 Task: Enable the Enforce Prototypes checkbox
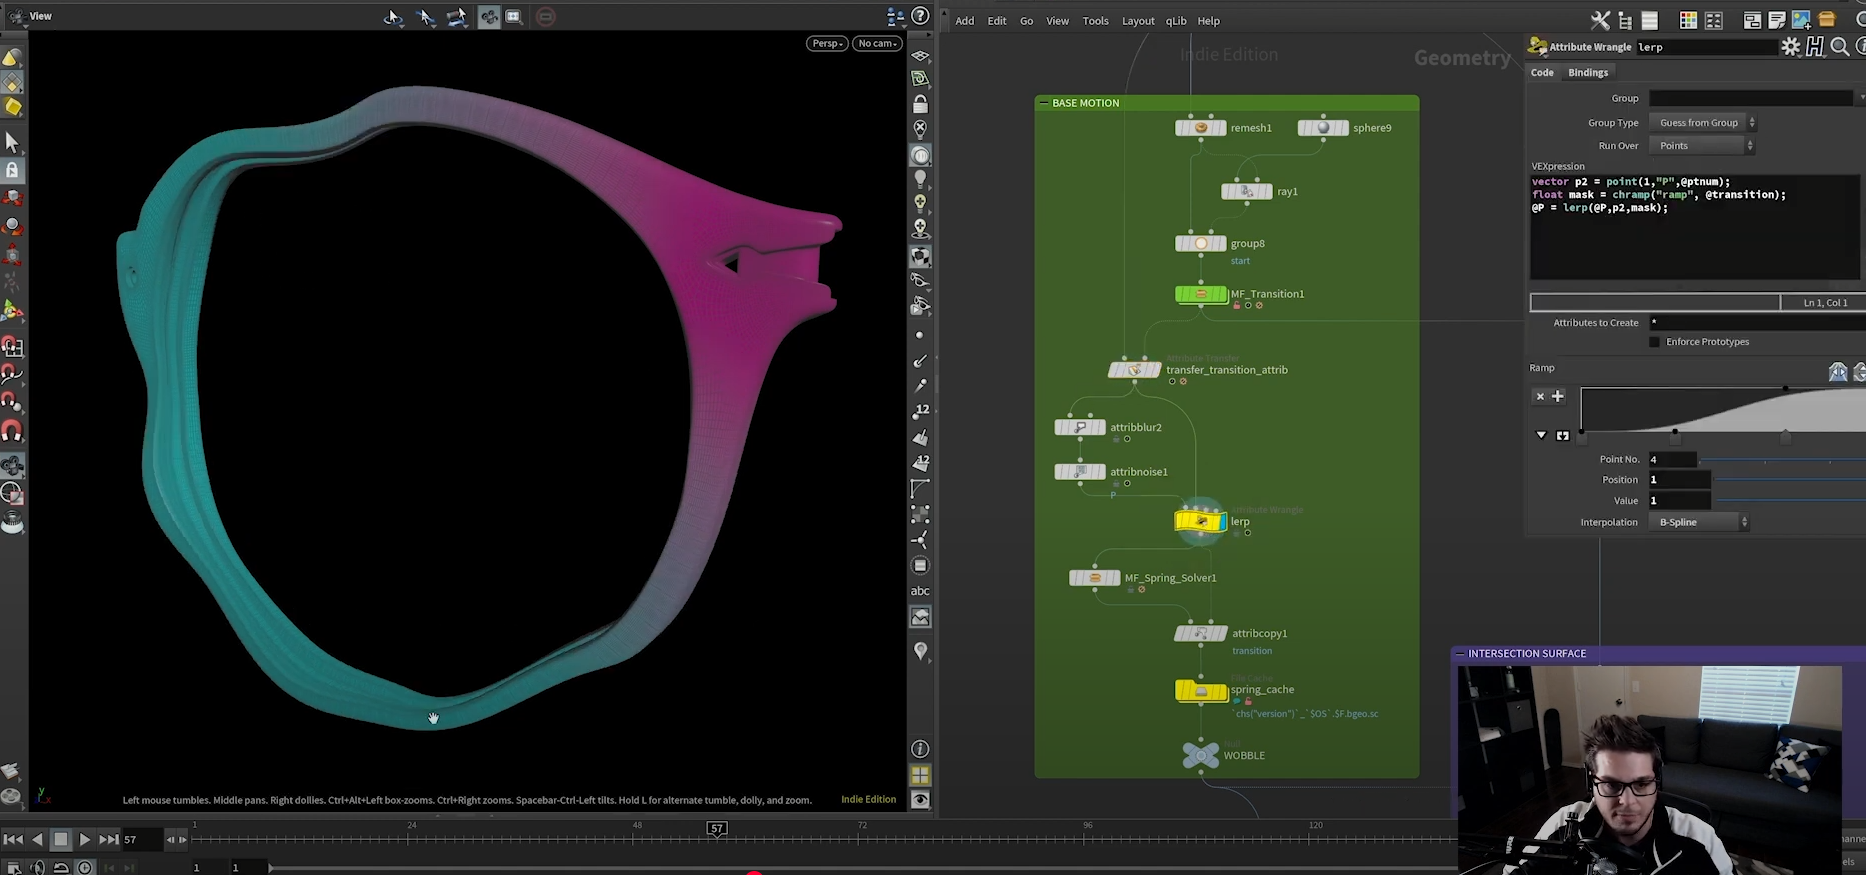tap(1654, 342)
